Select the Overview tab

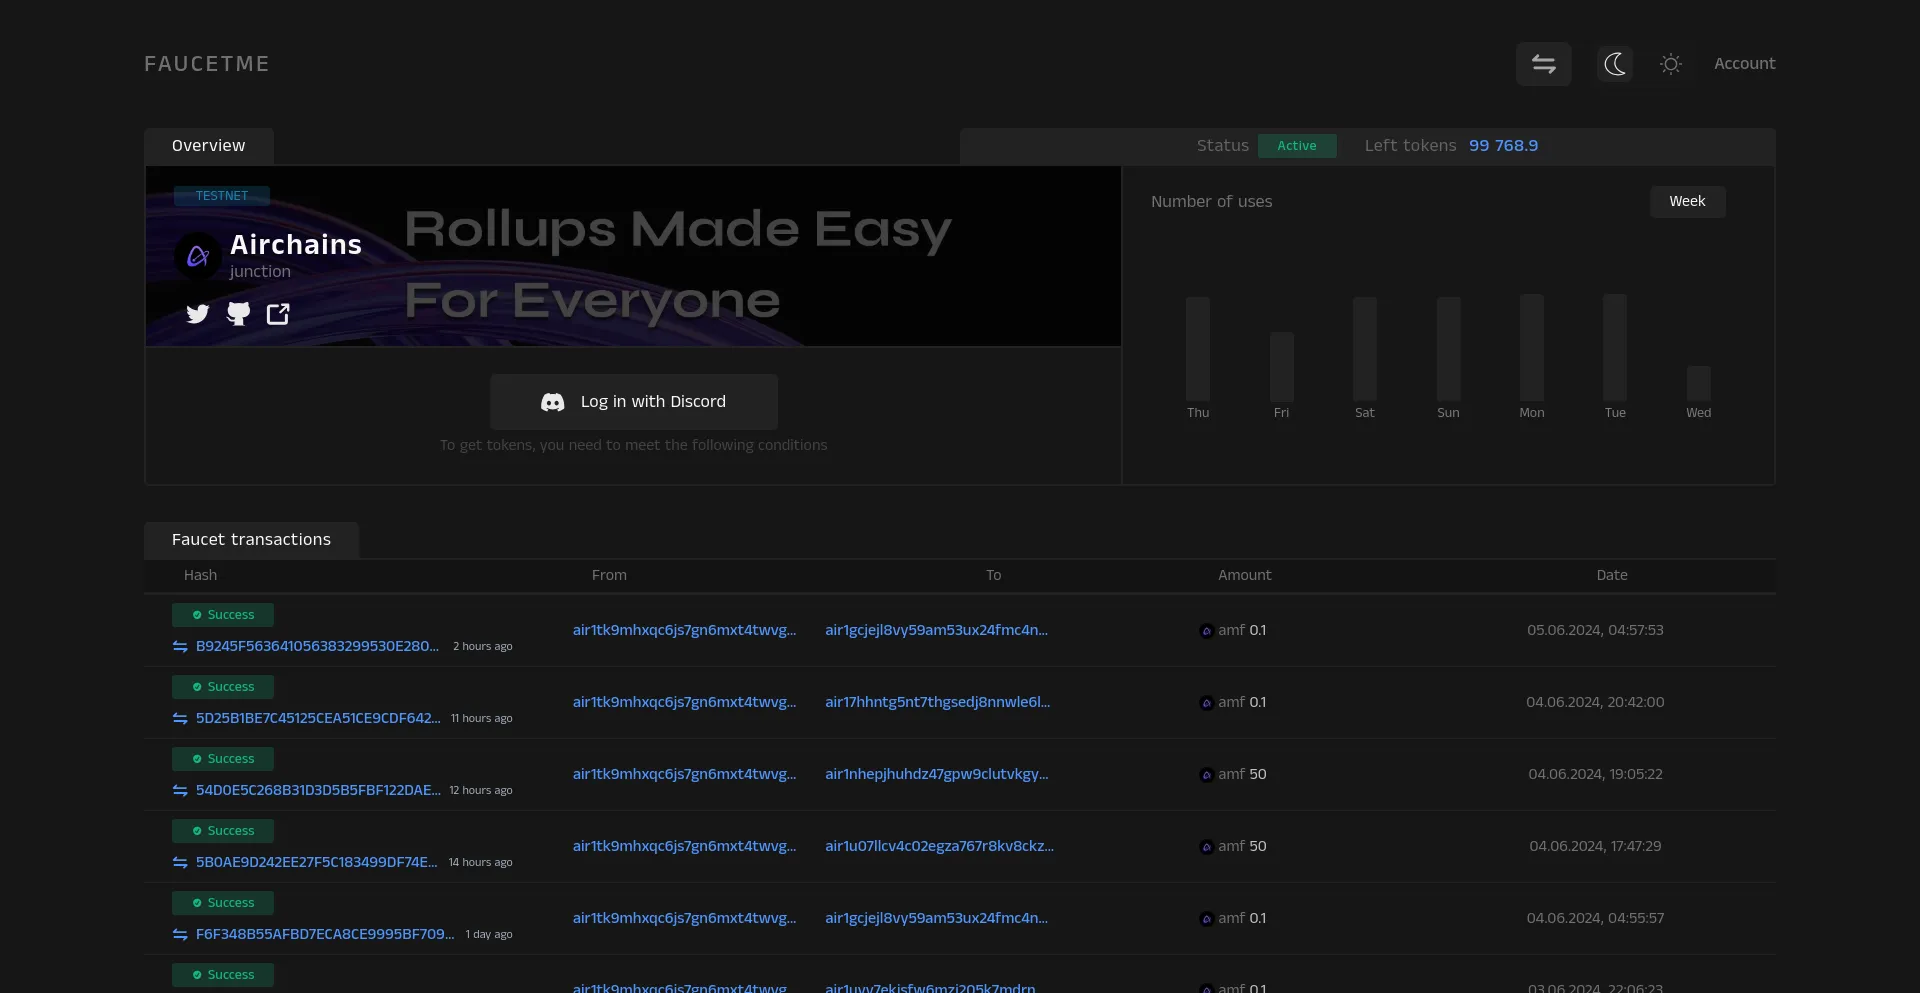(208, 146)
